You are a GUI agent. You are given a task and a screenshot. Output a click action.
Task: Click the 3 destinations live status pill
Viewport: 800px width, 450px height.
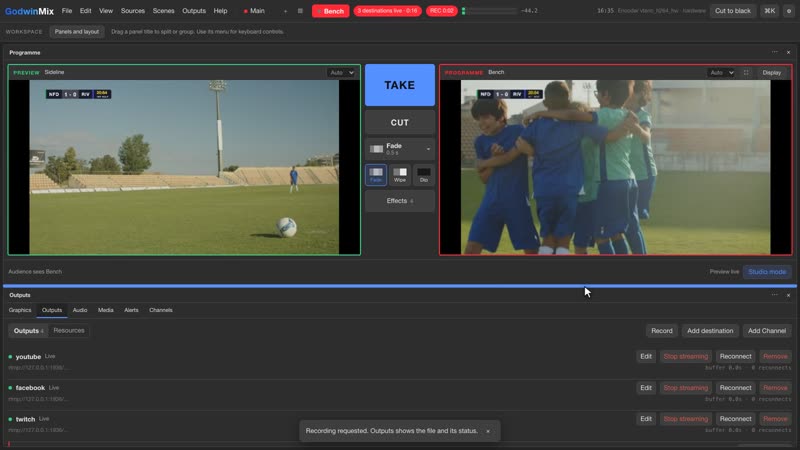[387, 11]
